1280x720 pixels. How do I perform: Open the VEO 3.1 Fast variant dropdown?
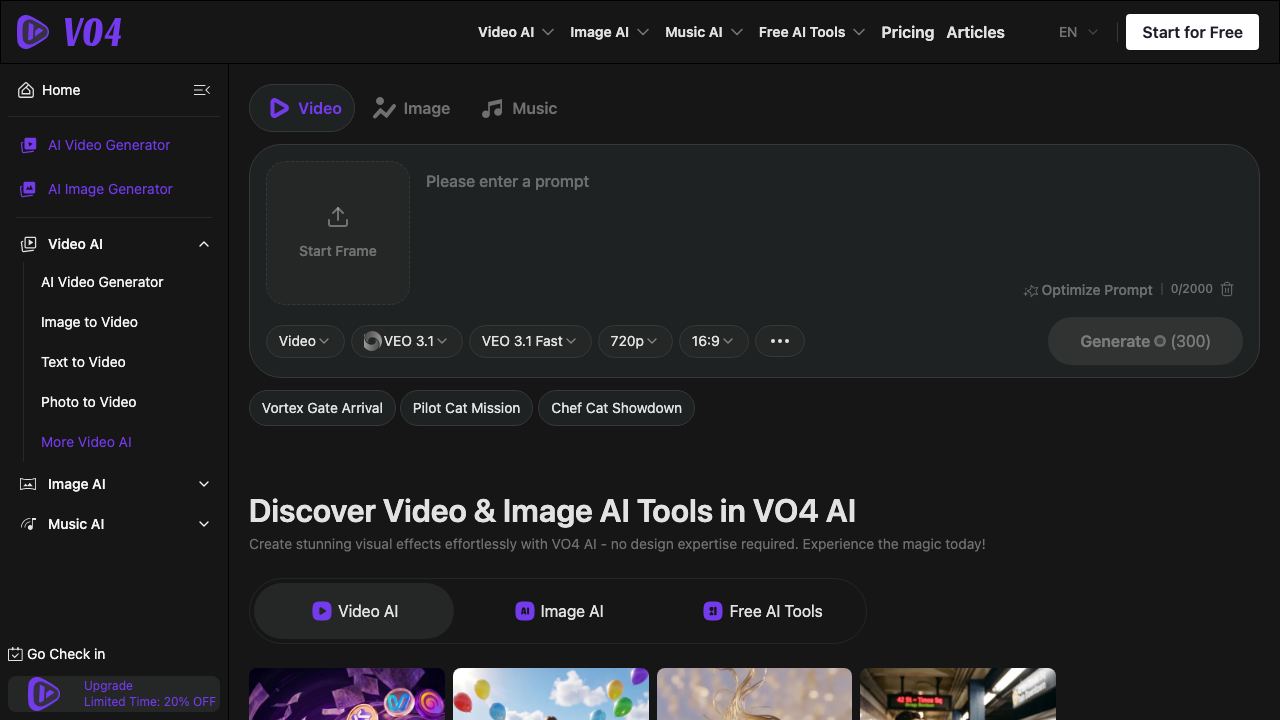point(530,341)
